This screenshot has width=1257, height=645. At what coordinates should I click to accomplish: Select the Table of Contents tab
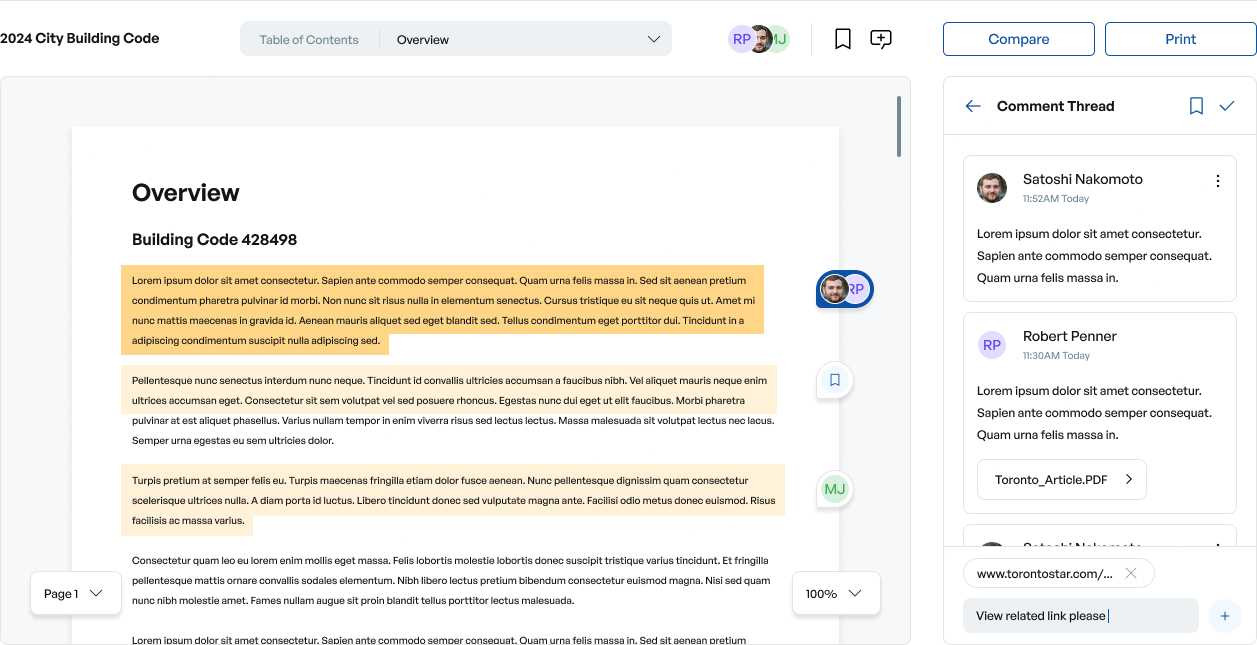pos(309,40)
